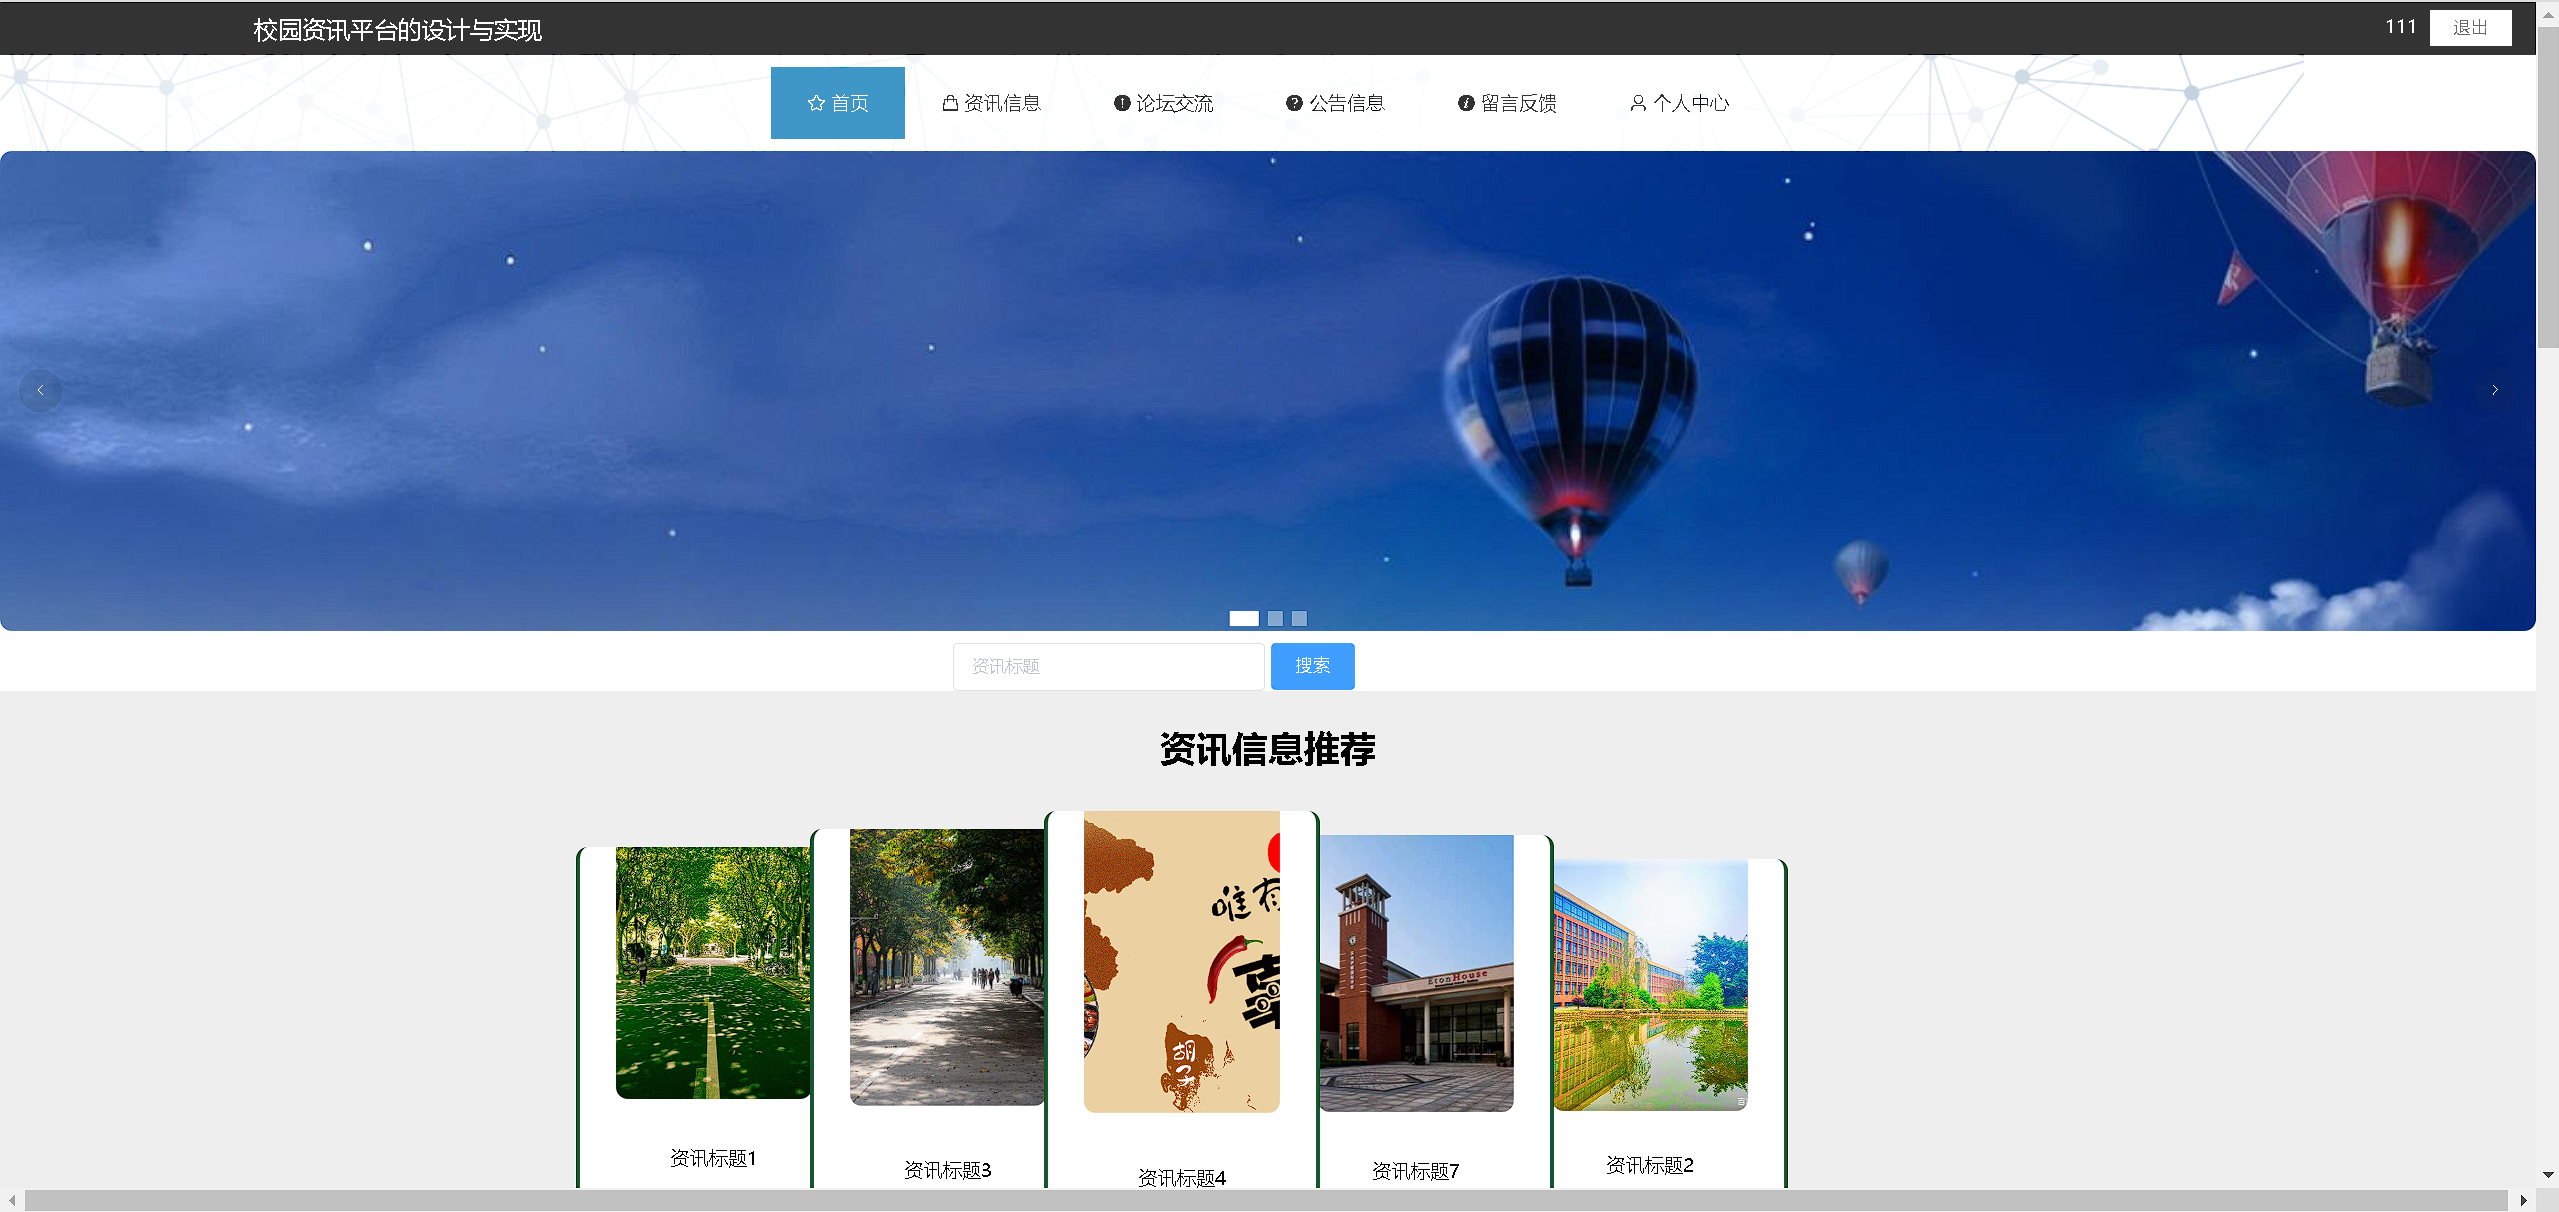This screenshot has height=1212, width=2559.
Task: Select the first carousel indicator
Action: 1243,618
